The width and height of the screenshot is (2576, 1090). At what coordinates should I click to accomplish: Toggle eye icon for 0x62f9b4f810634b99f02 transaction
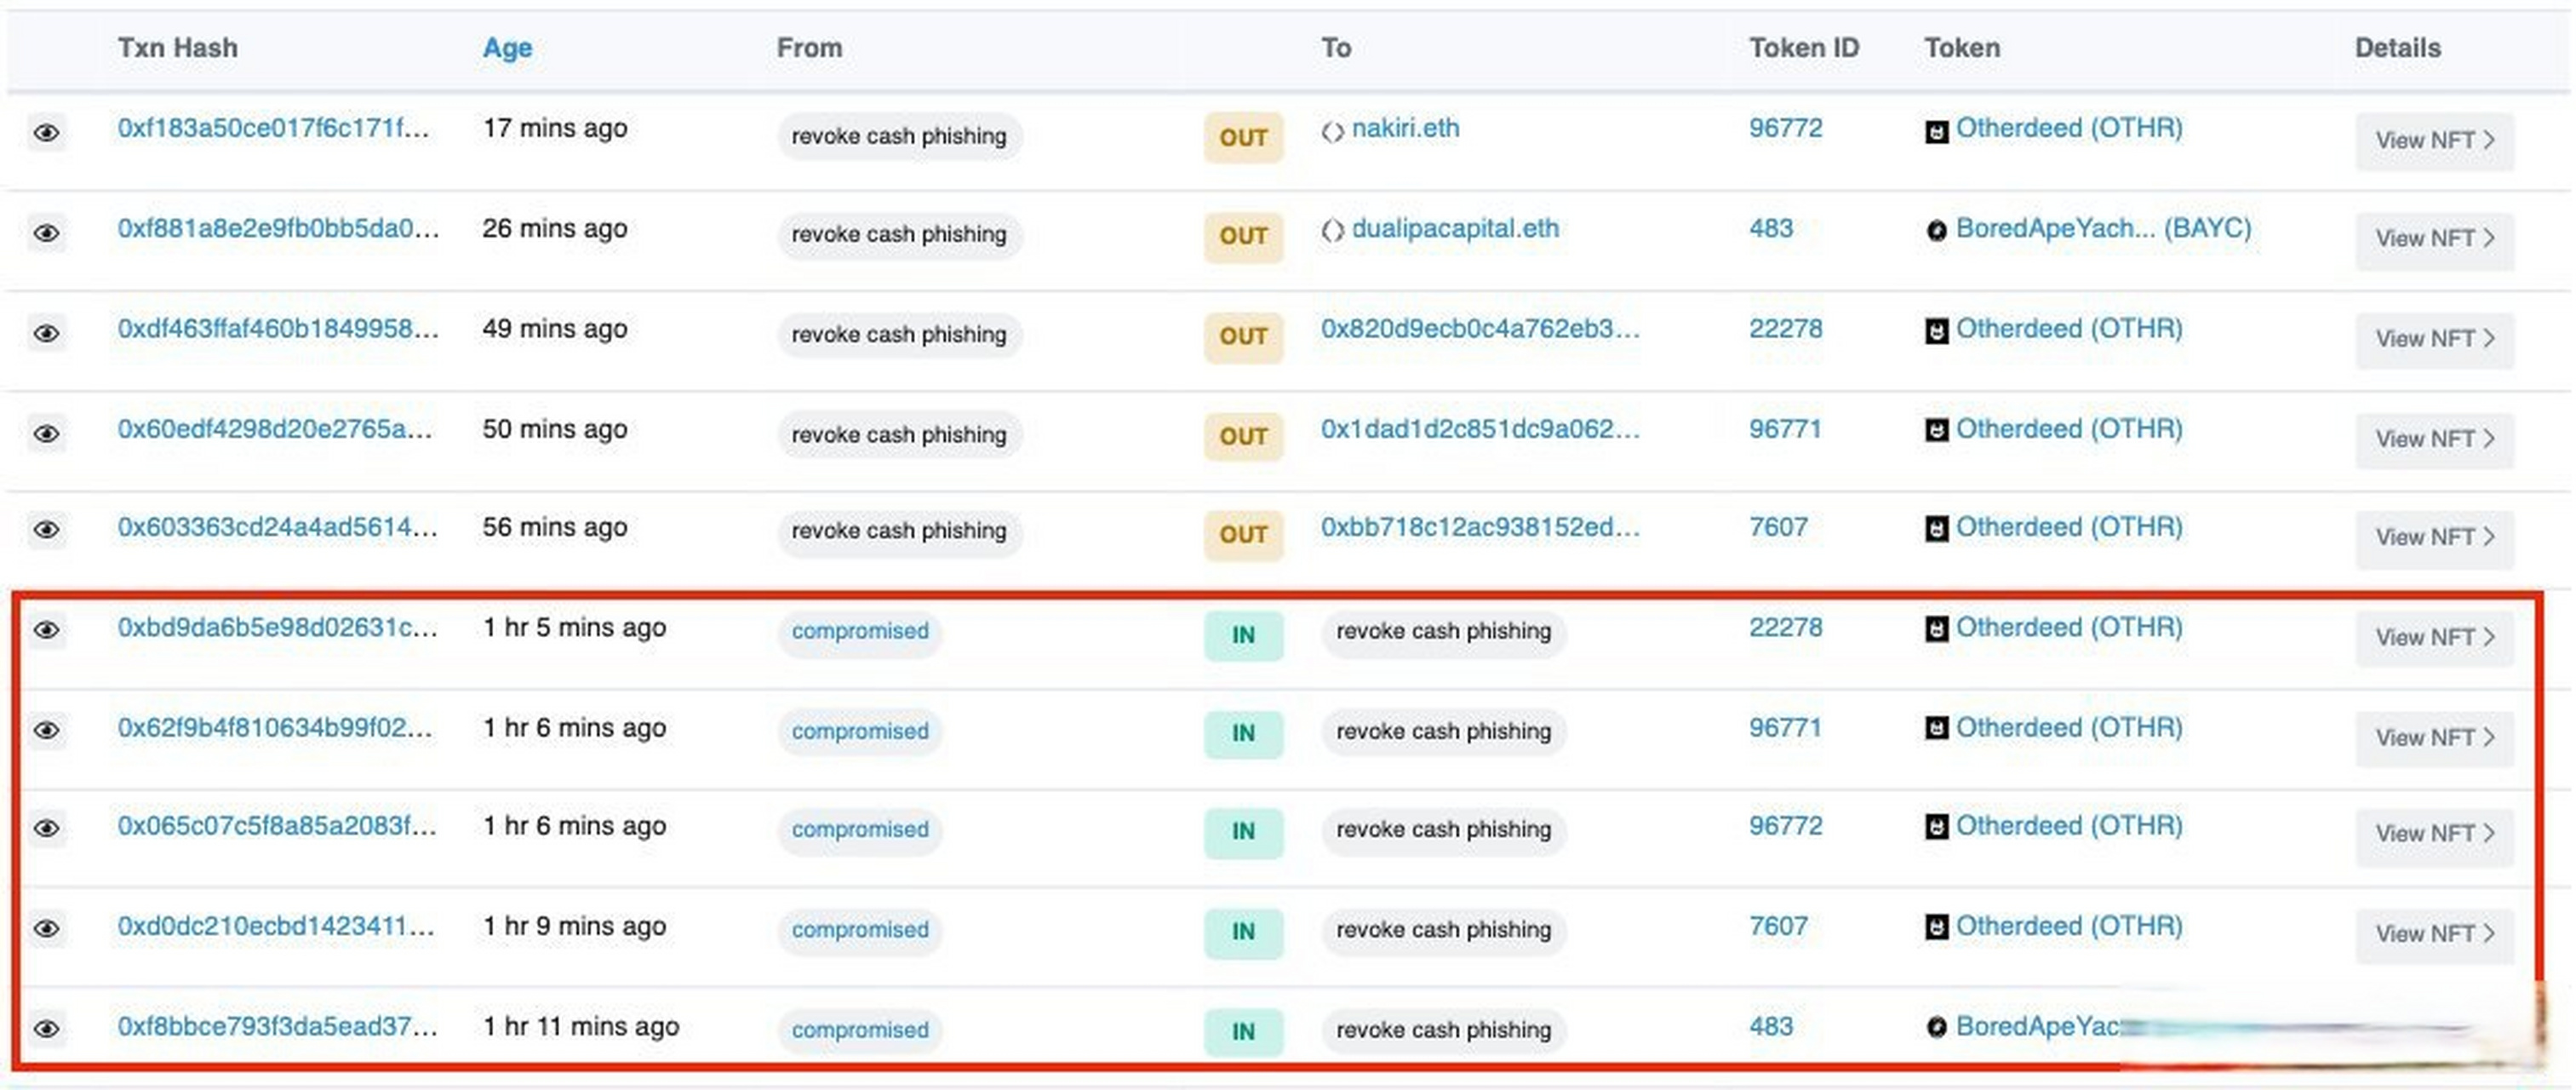(x=46, y=730)
